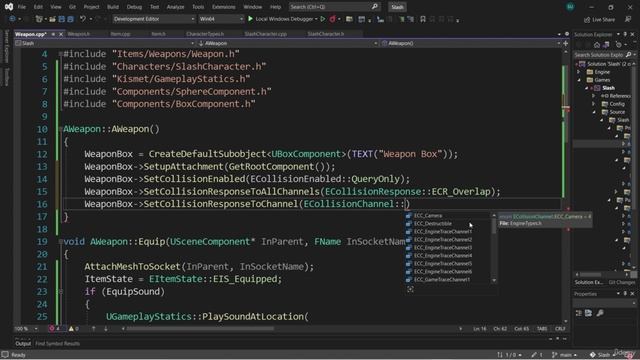Open the Extensions menu

click(224, 7)
